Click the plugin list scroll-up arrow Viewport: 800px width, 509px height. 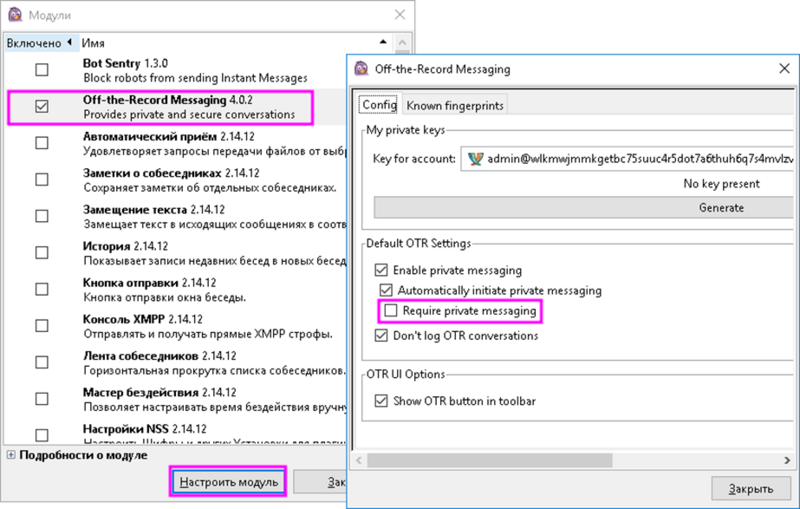(402, 43)
